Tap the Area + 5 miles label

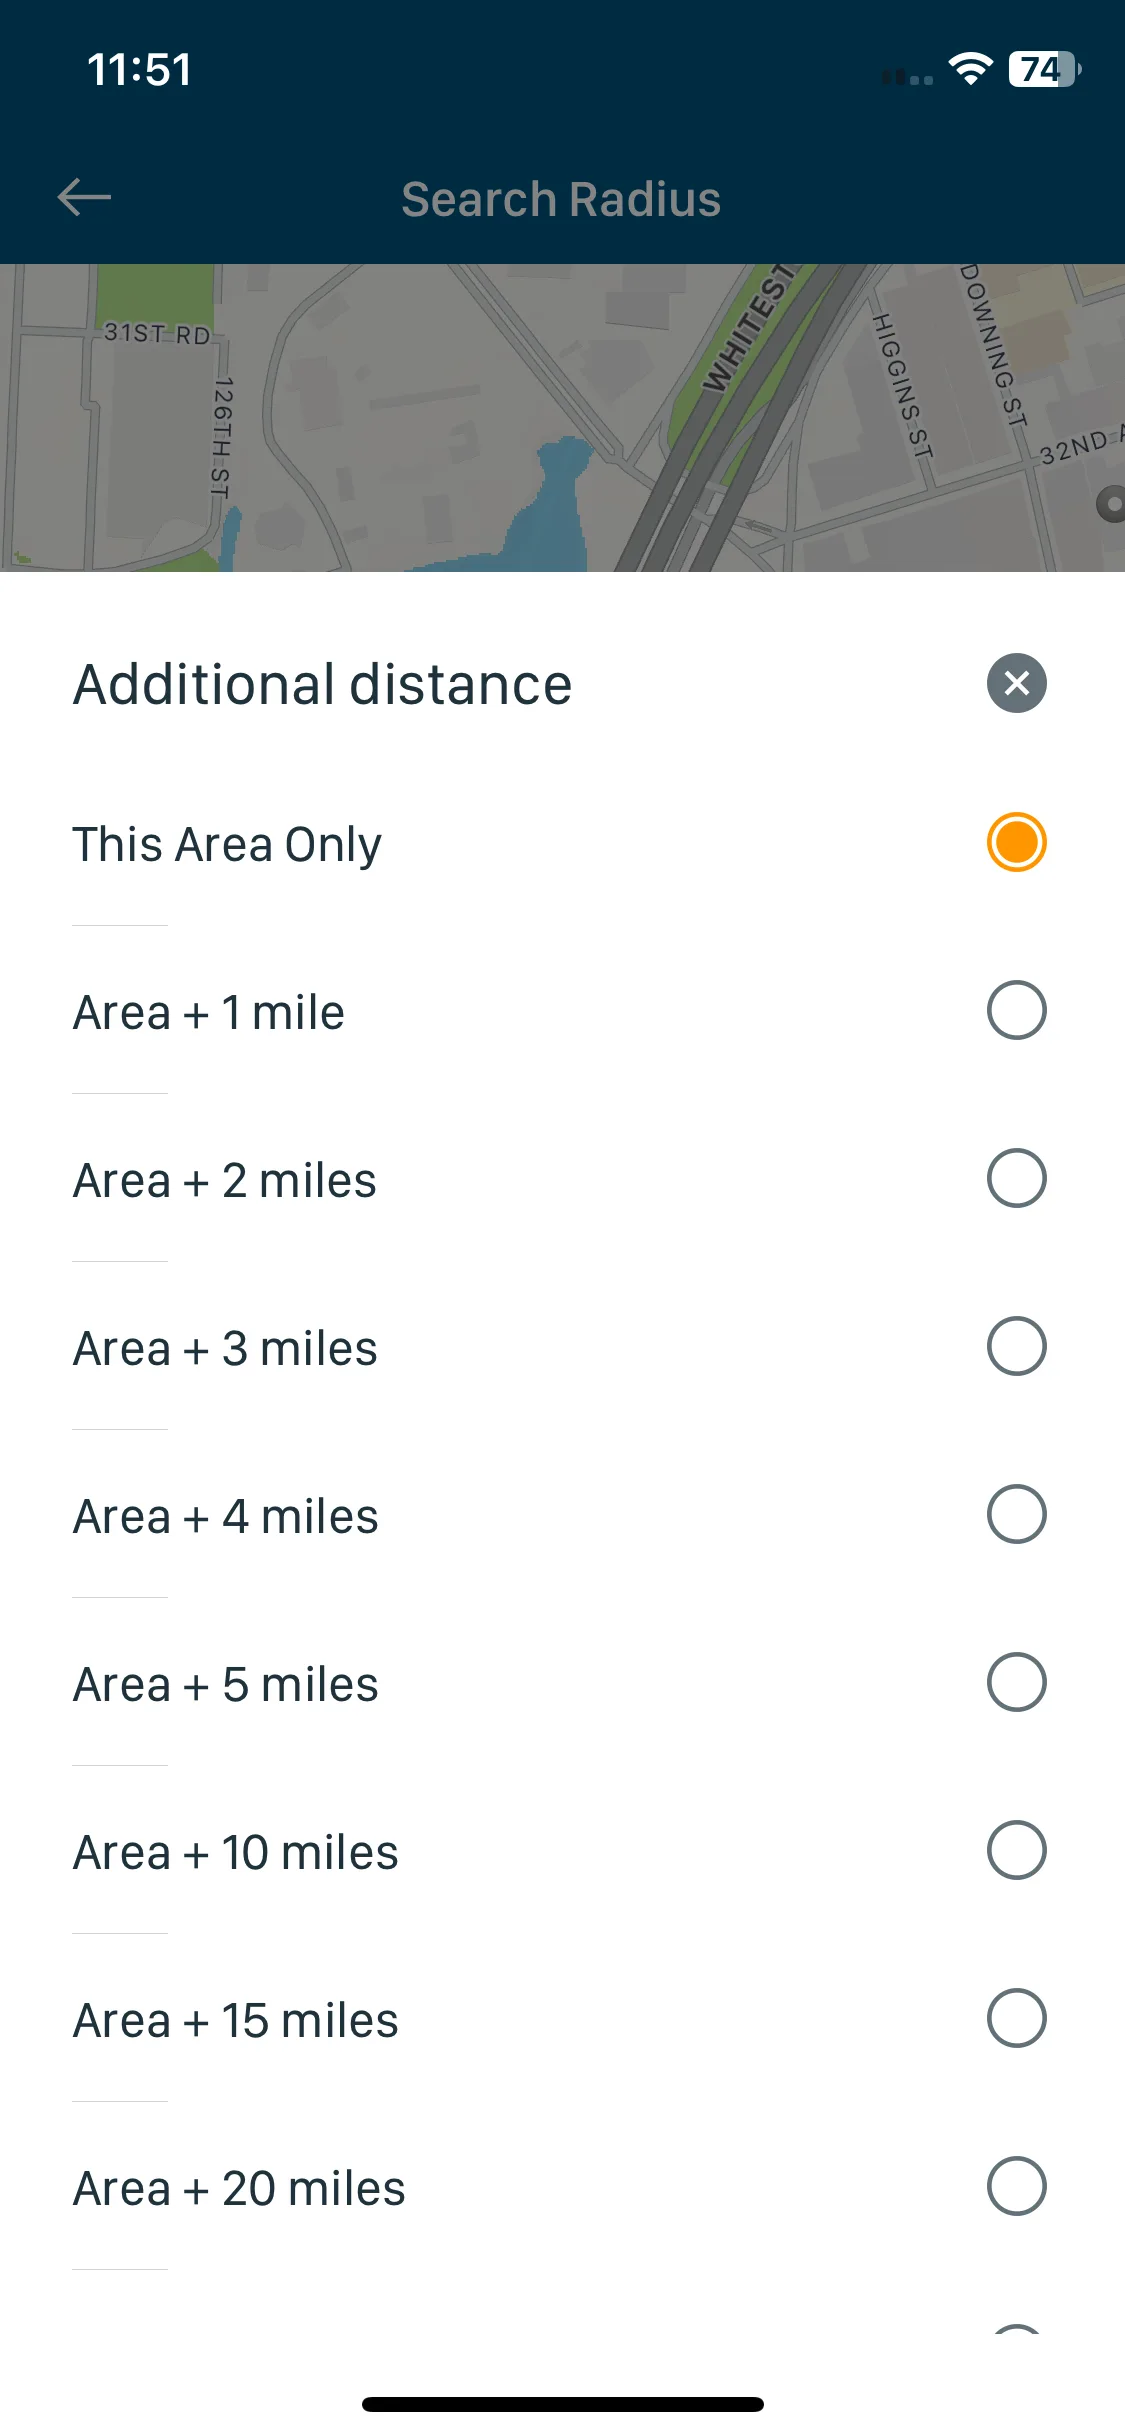pyautogui.click(x=226, y=1684)
